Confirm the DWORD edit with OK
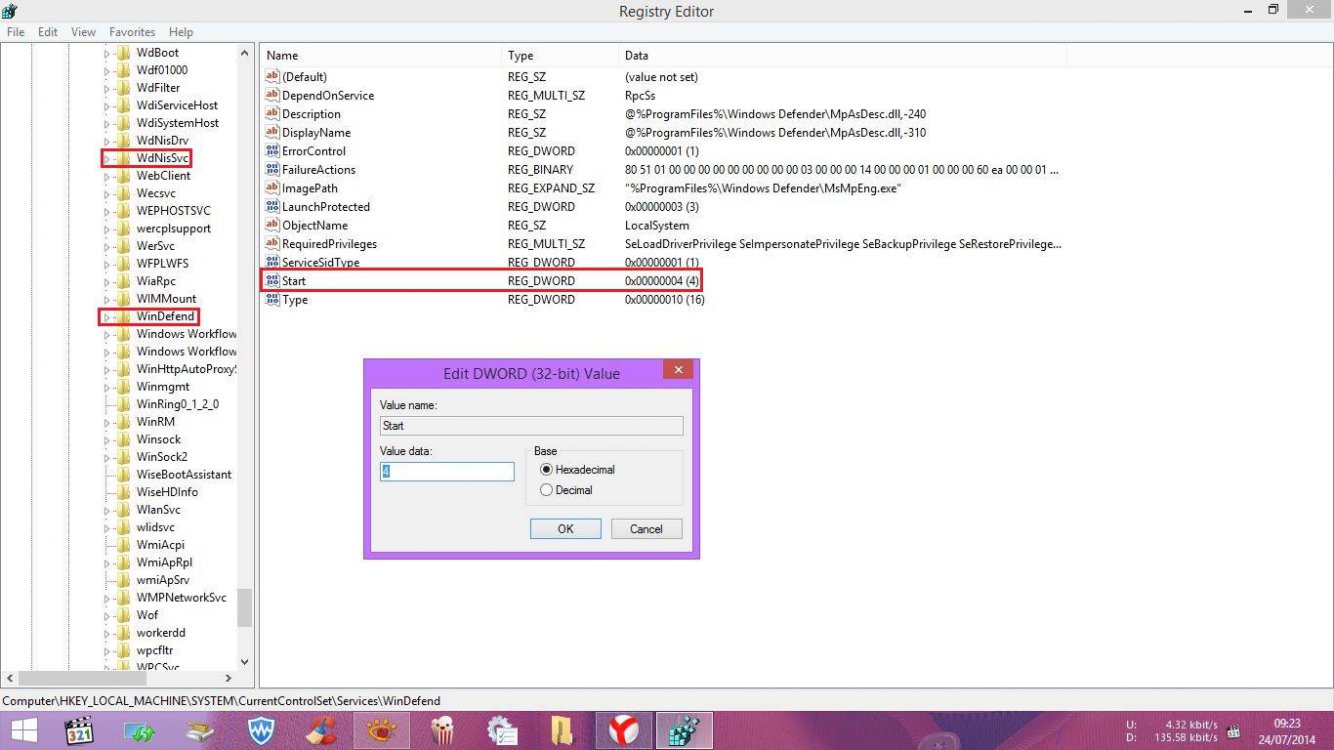This screenshot has height=750, width=1334. [565, 529]
